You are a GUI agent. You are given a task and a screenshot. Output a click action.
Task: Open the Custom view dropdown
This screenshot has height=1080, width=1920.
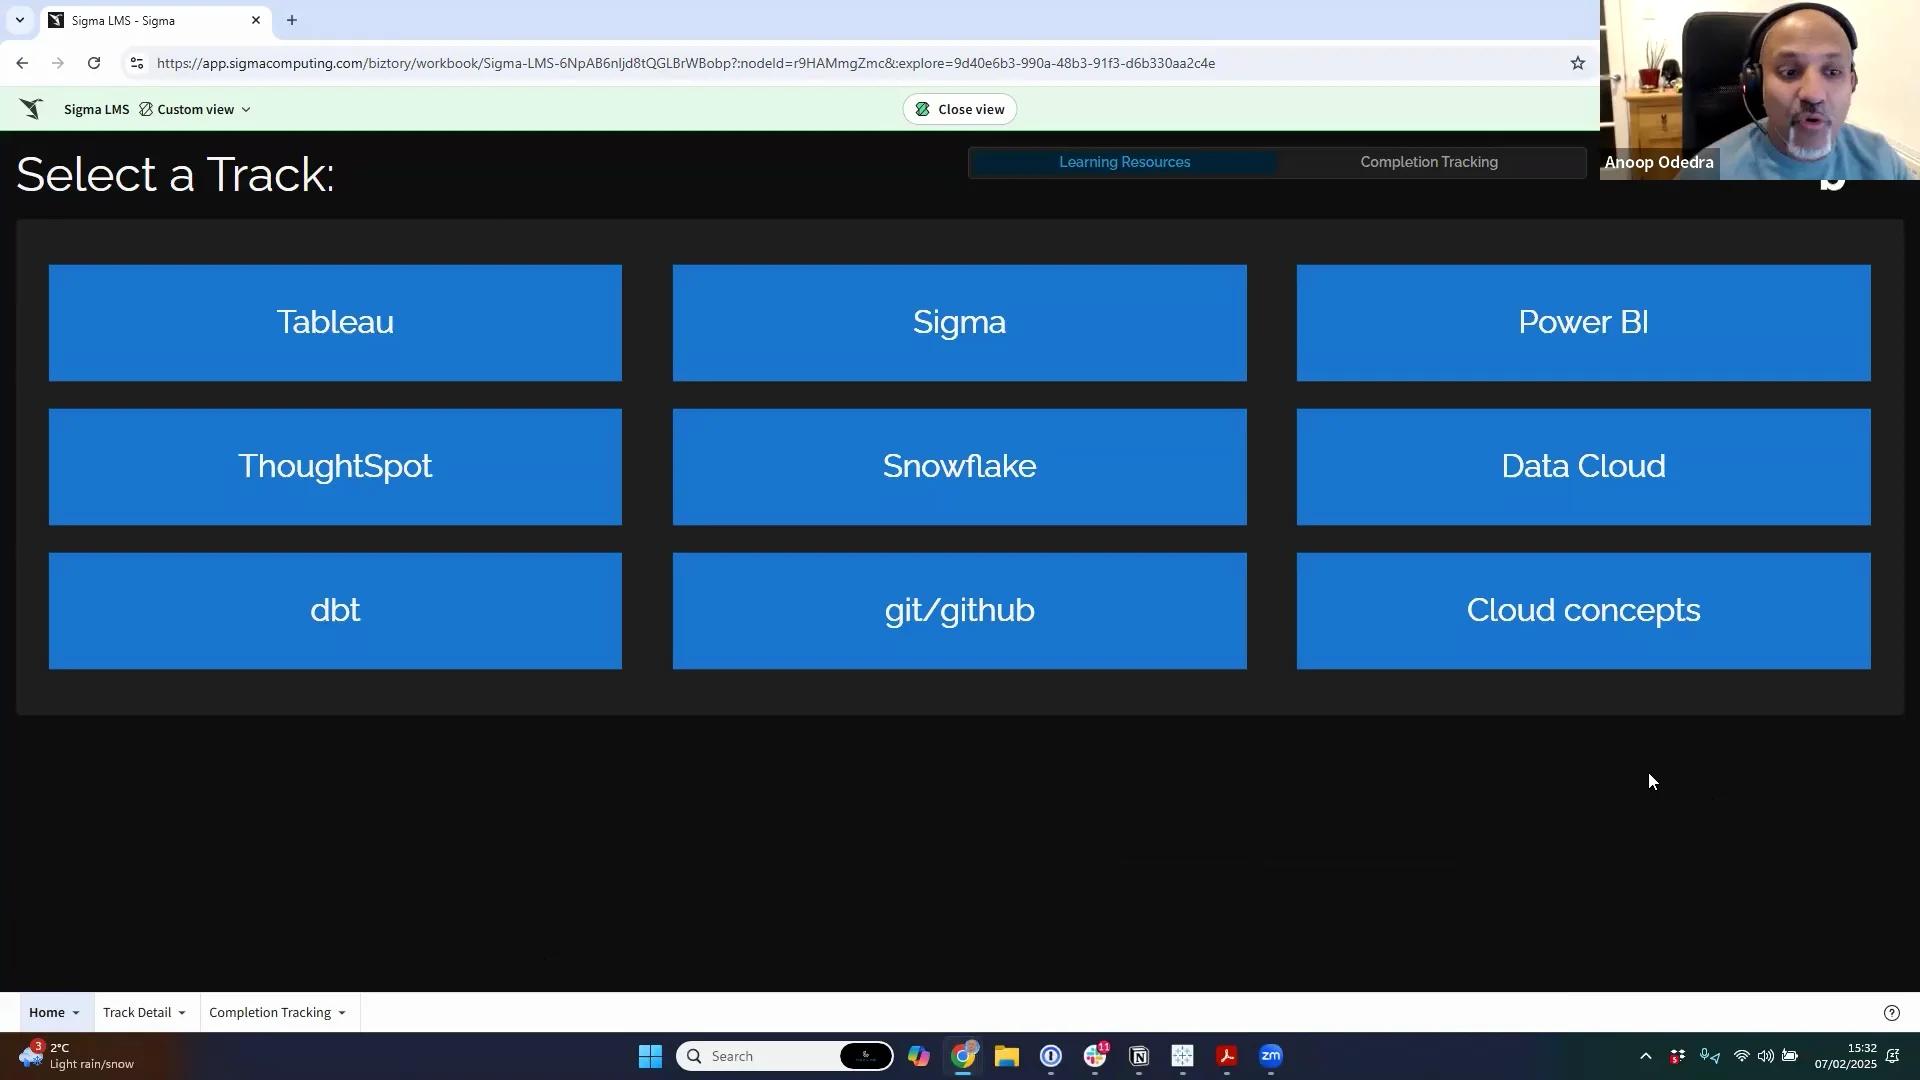195,109
